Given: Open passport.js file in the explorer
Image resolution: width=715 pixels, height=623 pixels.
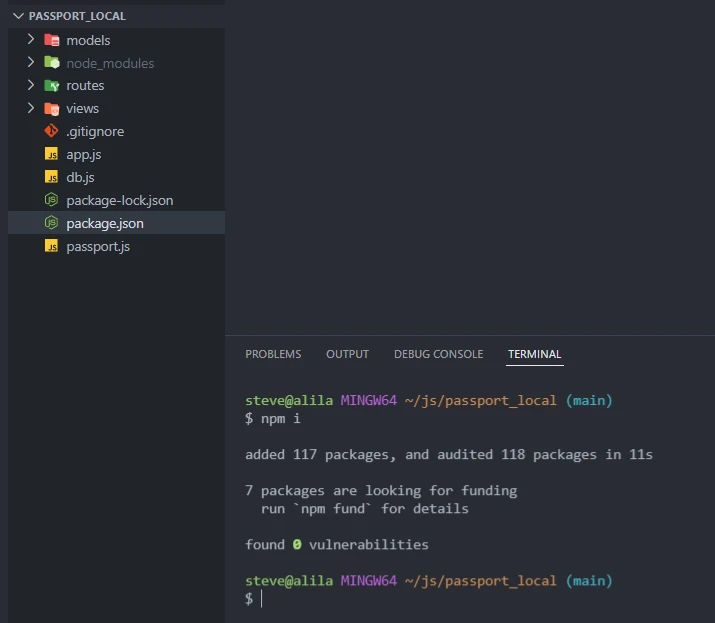Looking at the screenshot, I should coord(98,246).
